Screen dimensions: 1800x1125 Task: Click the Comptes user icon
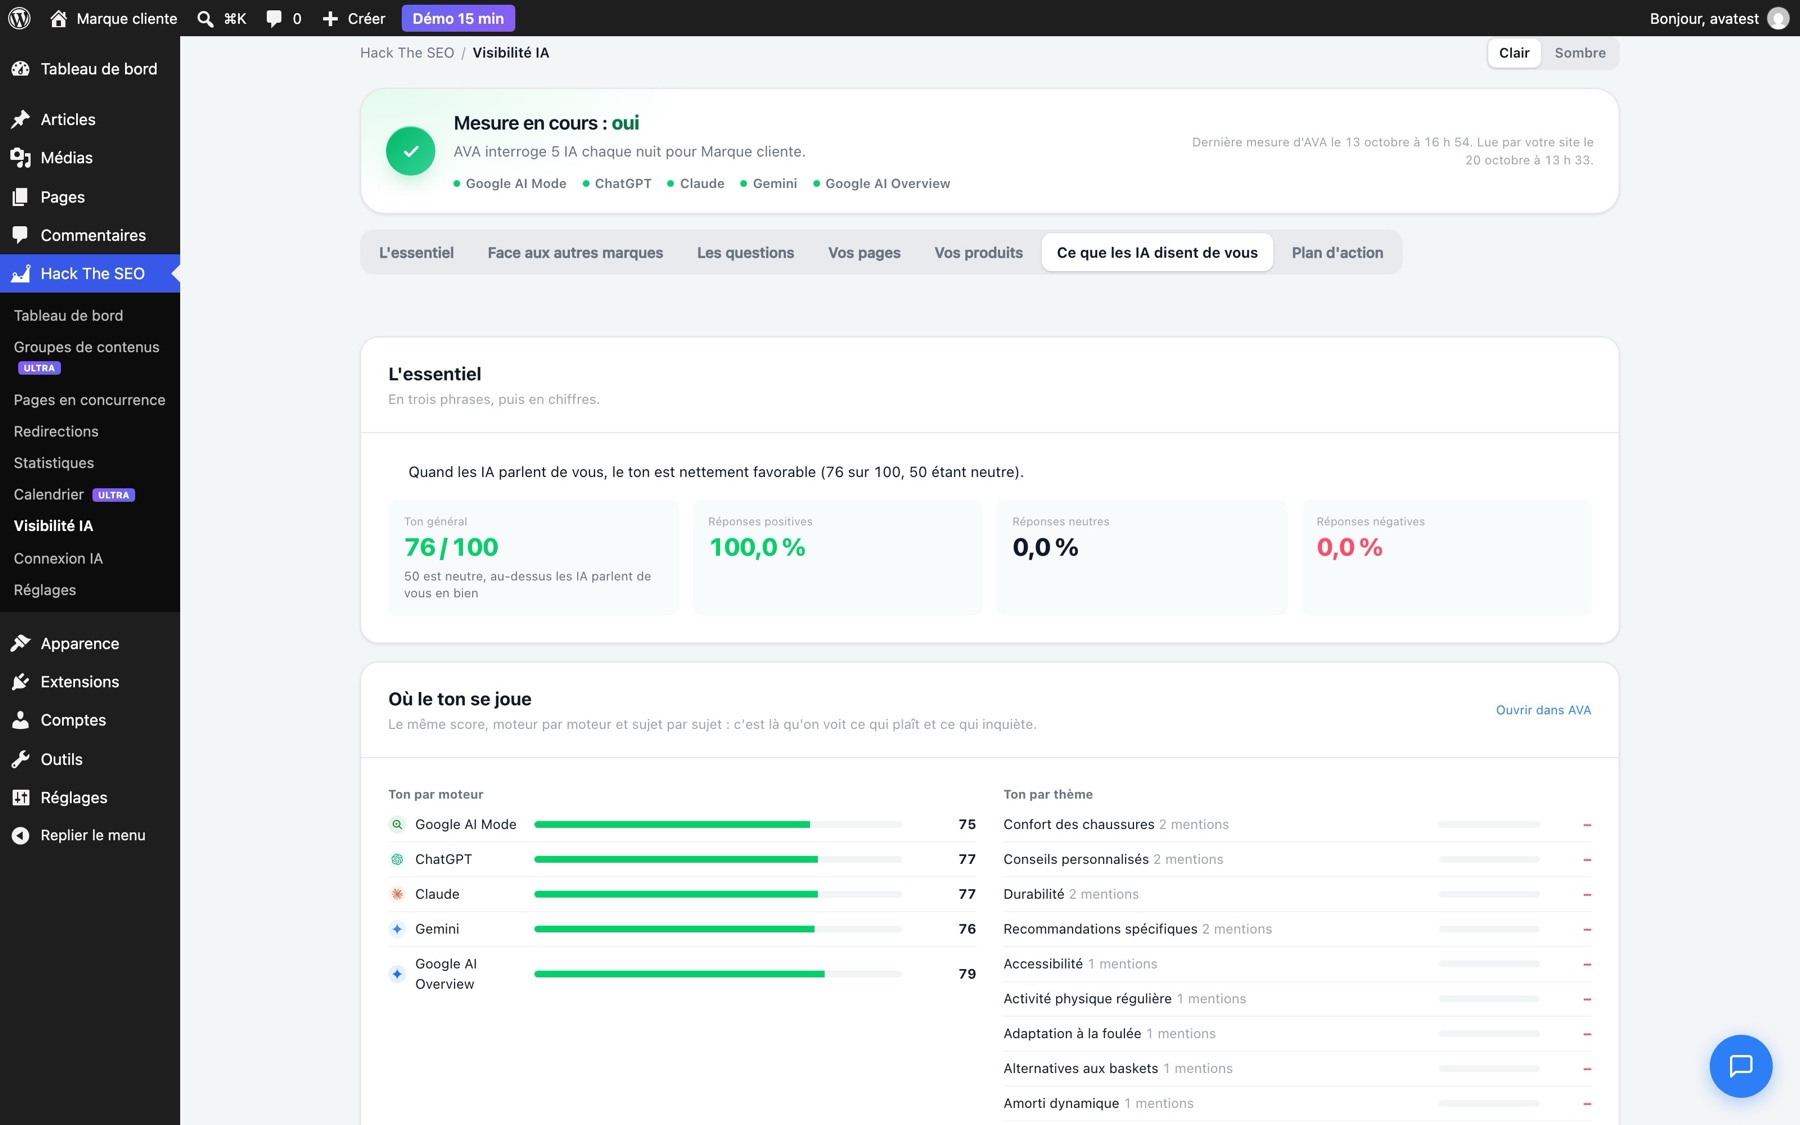(20, 720)
